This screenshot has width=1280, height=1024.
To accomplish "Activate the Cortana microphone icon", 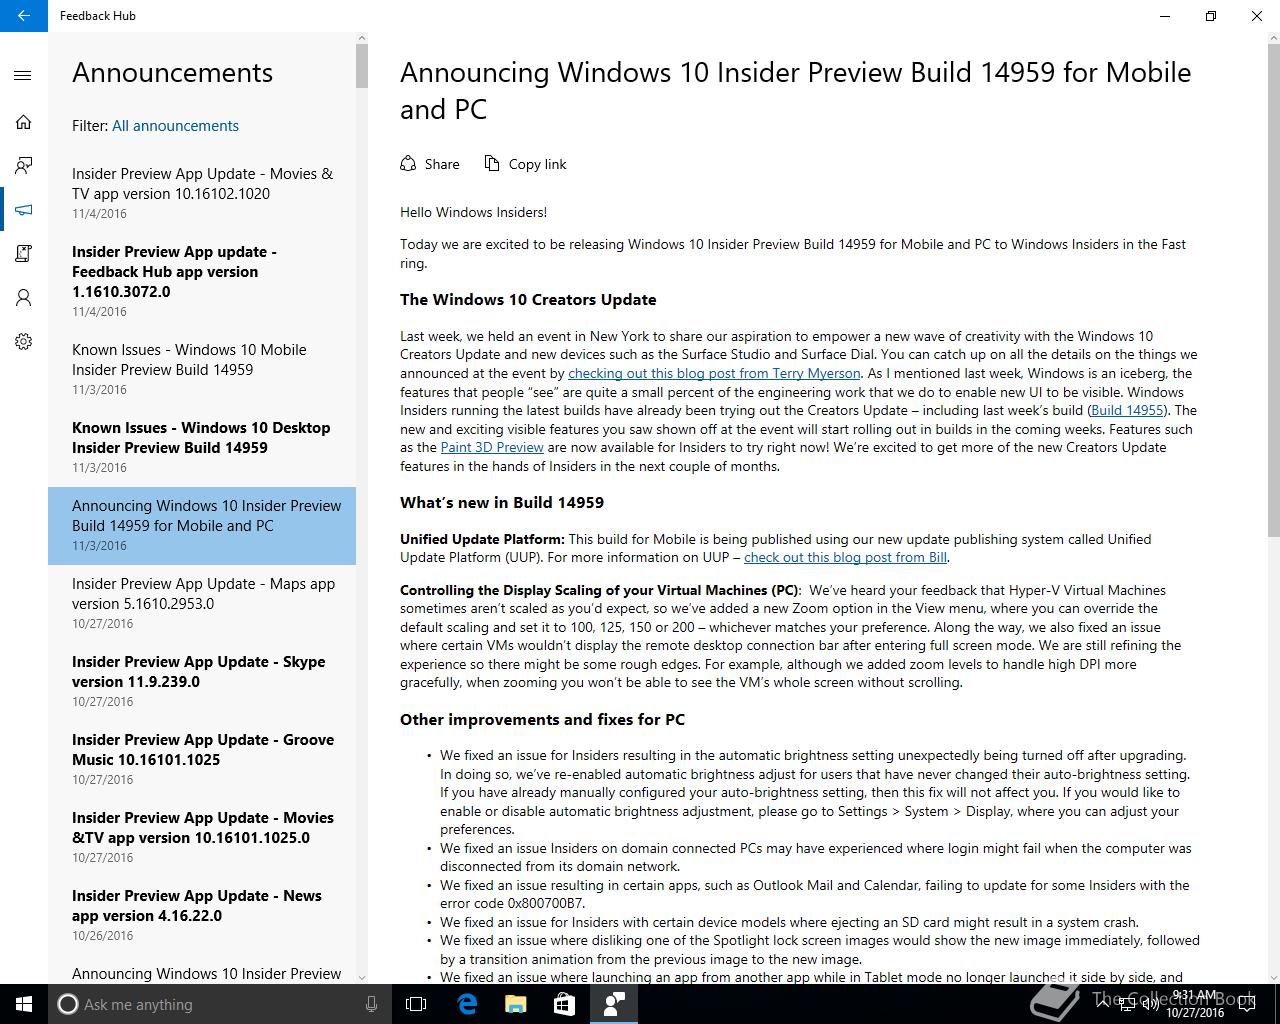I will point(371,1004).
